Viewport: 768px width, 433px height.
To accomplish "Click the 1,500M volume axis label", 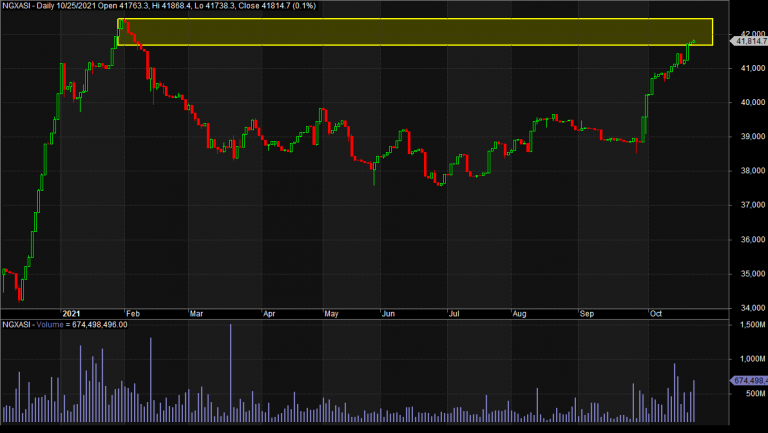I will (x=753, y=325).
